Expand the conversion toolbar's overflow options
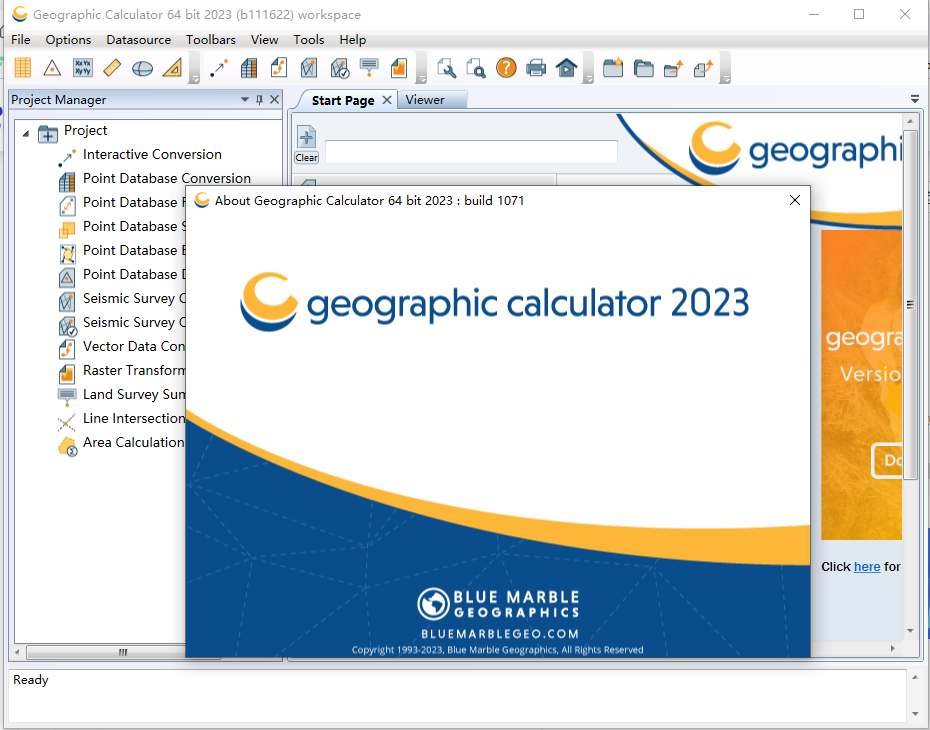 [x=421, y=78]
